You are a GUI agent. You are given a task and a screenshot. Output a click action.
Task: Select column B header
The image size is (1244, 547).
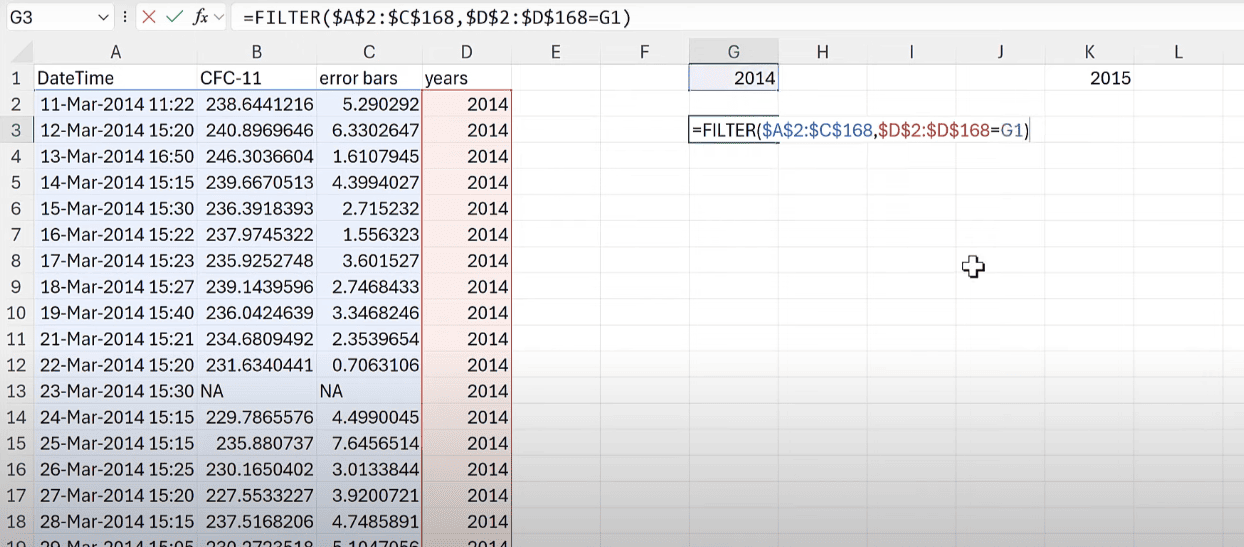point(257,52)
